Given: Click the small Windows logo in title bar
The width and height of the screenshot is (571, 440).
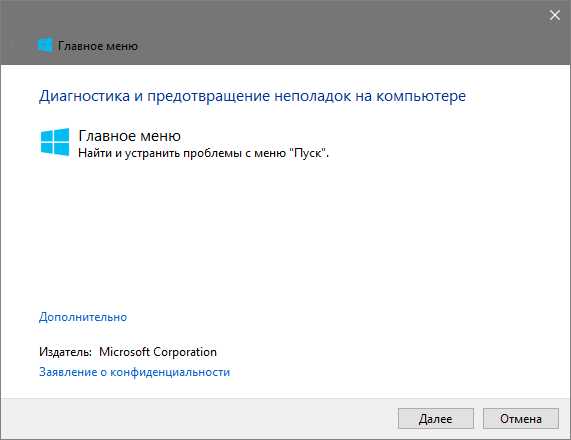Looking at the screenshot, I should 45,46.
